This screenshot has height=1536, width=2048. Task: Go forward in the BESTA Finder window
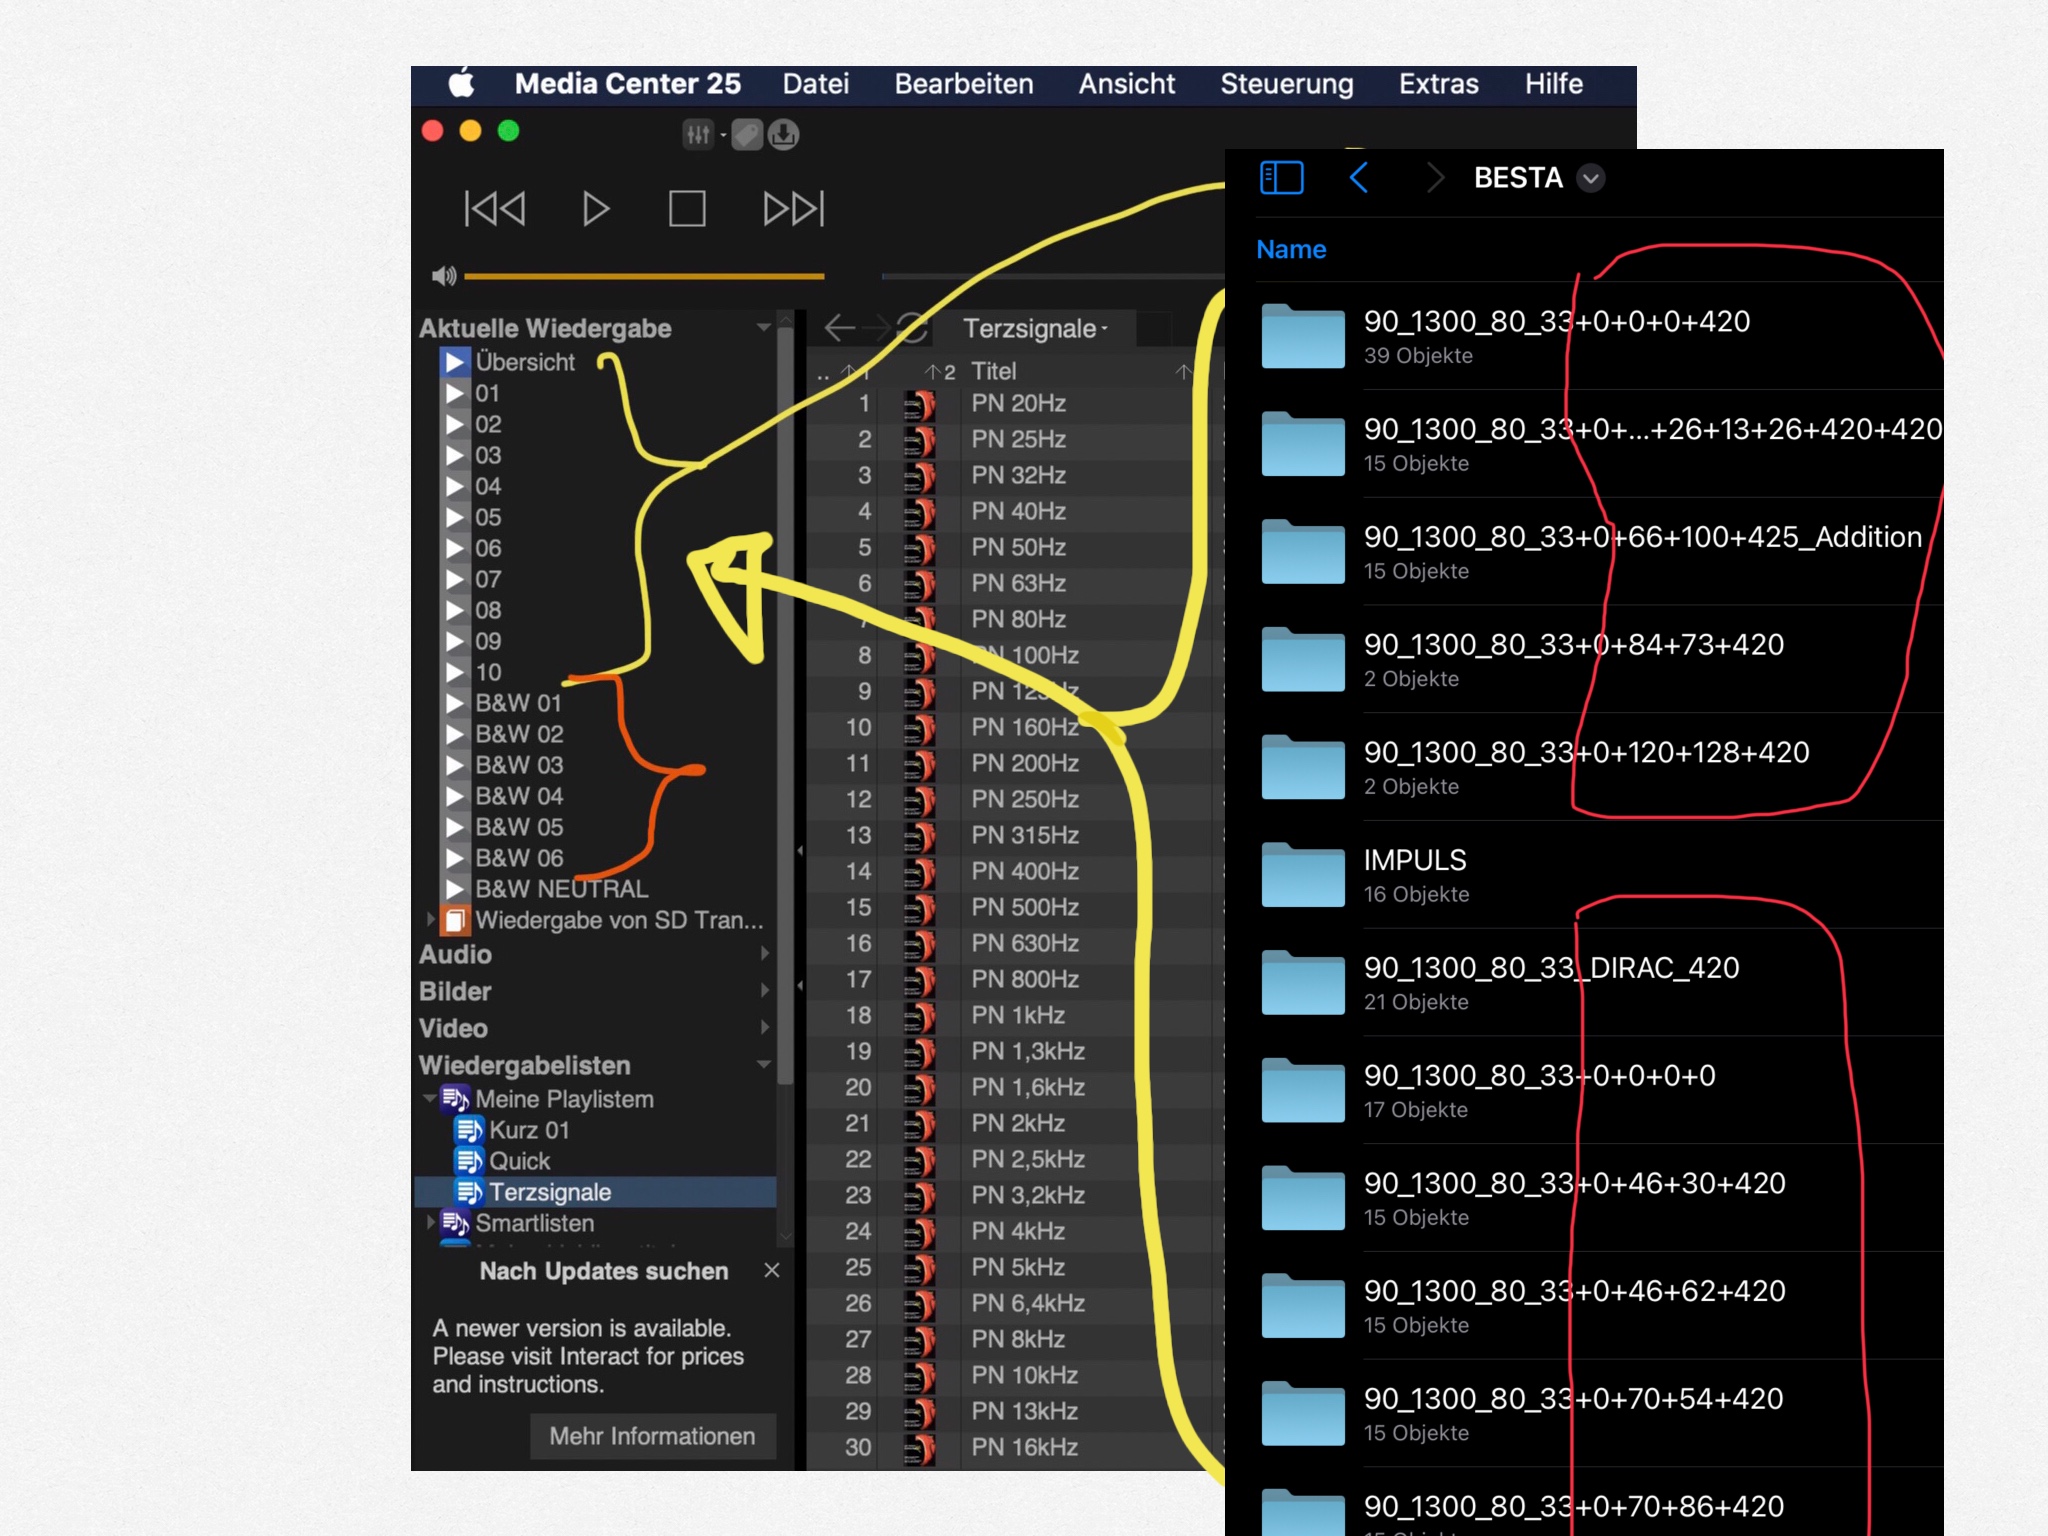click(1435, 178)
